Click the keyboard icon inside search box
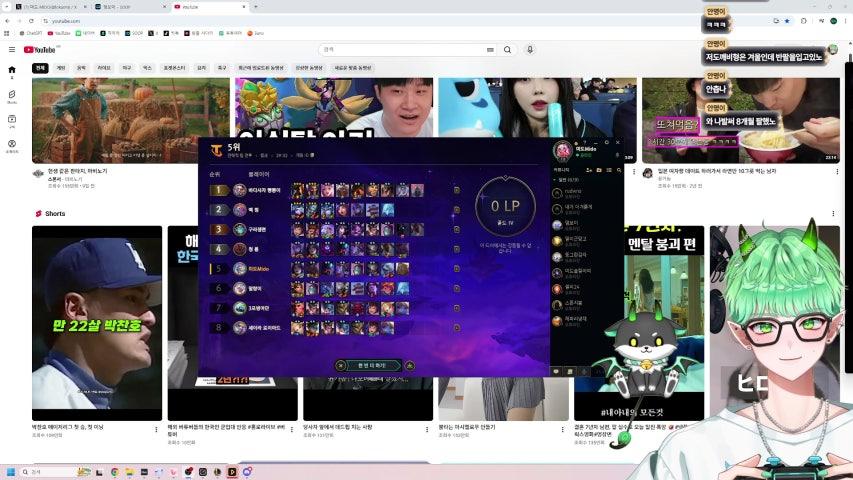 point(490,50)
